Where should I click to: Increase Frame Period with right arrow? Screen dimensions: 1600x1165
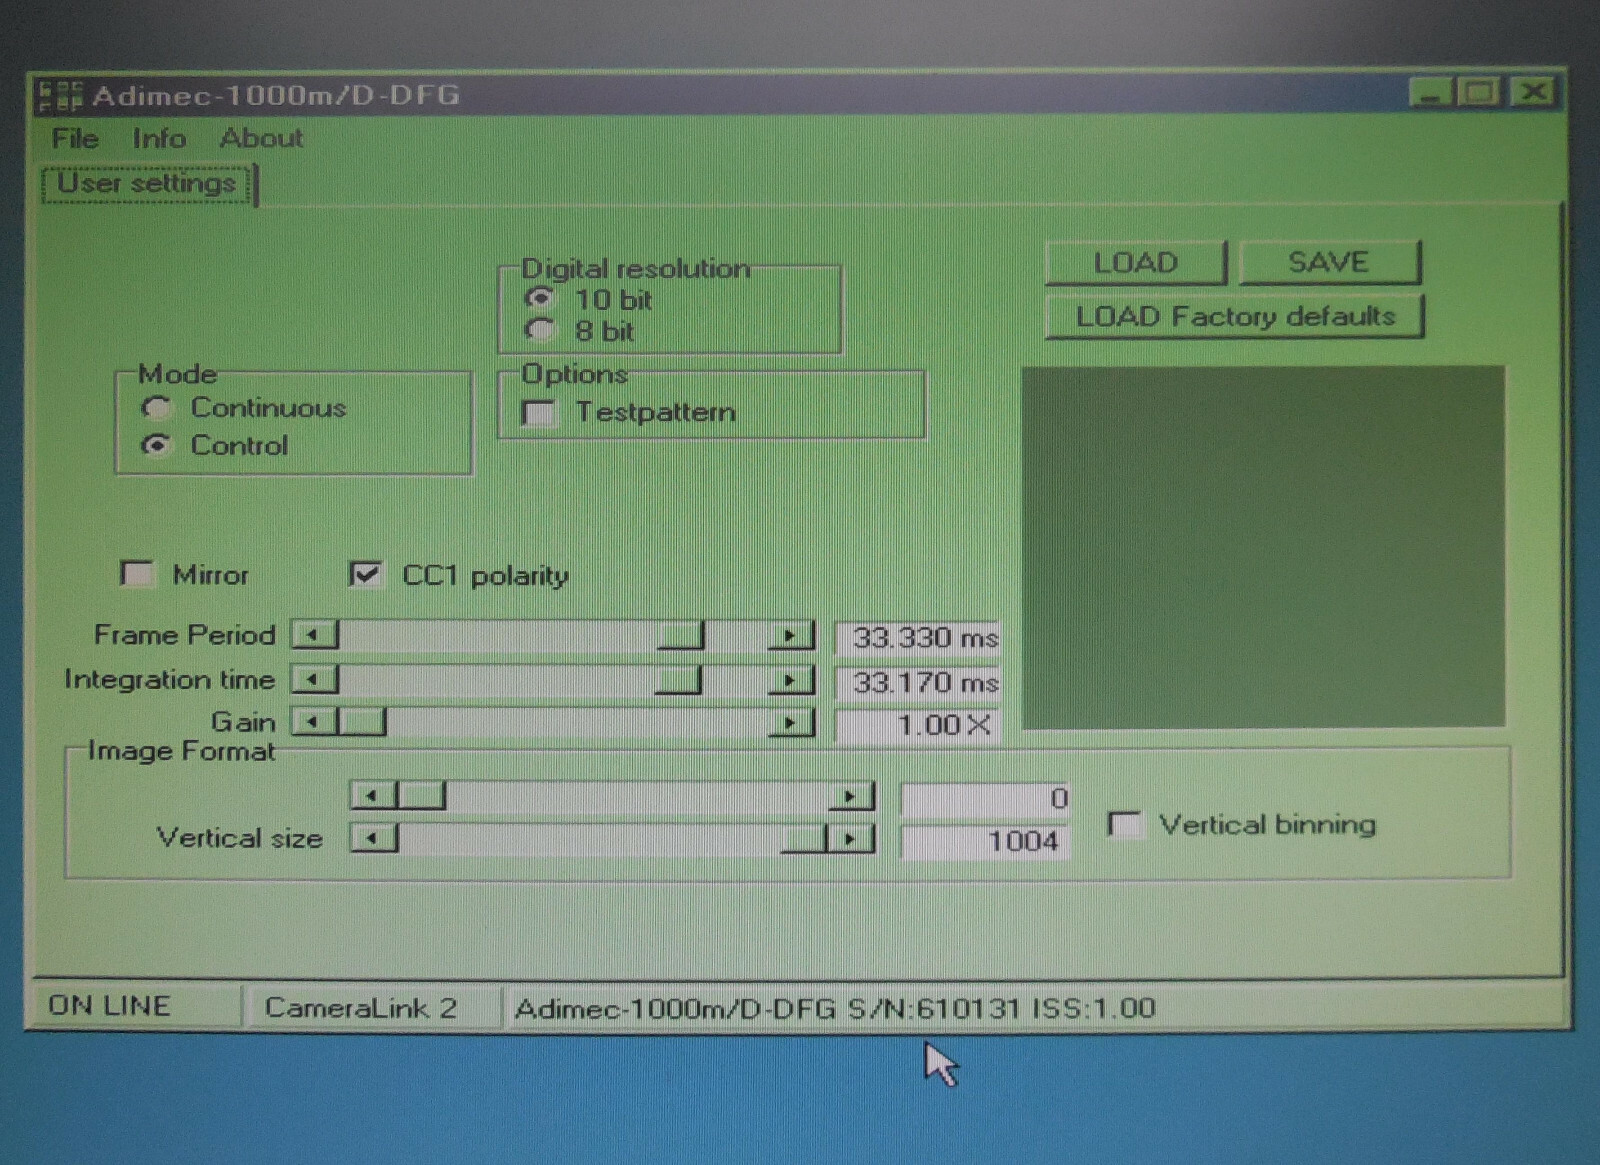(790, 635)
